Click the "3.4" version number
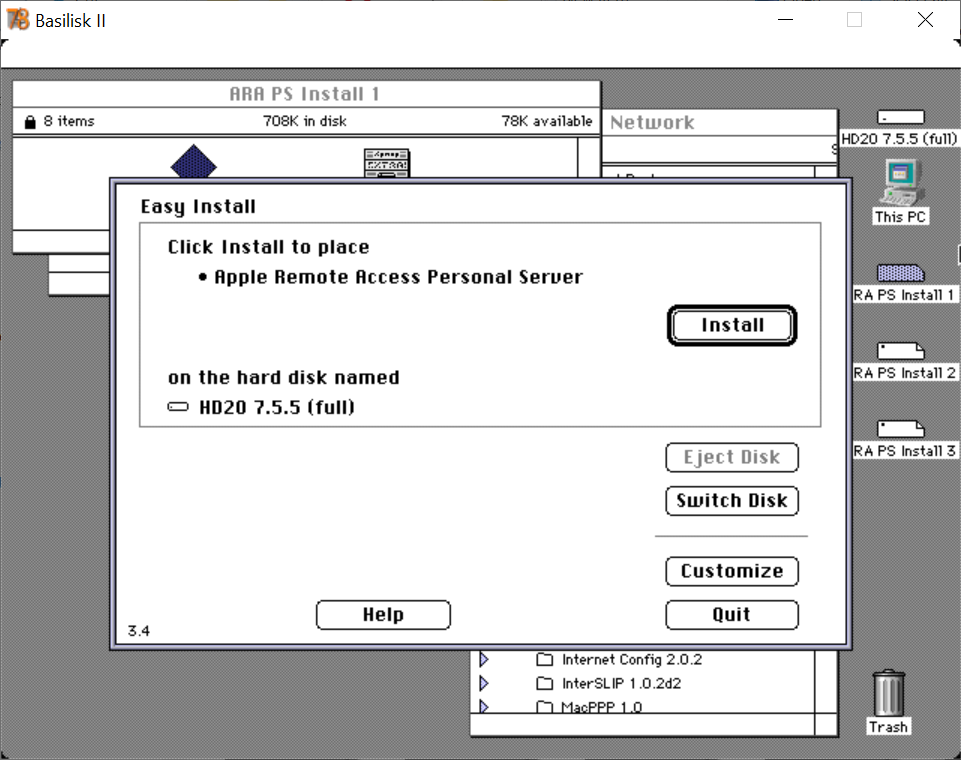The image size is (961, 760). pos(139,631)
